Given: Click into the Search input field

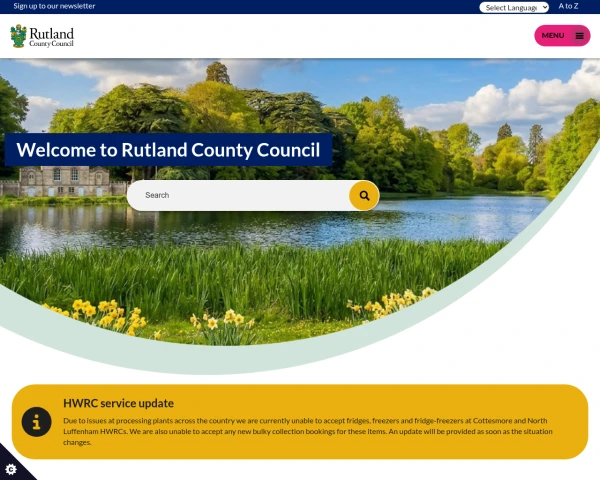Looking at the screenshot, I should click(238, 195).
